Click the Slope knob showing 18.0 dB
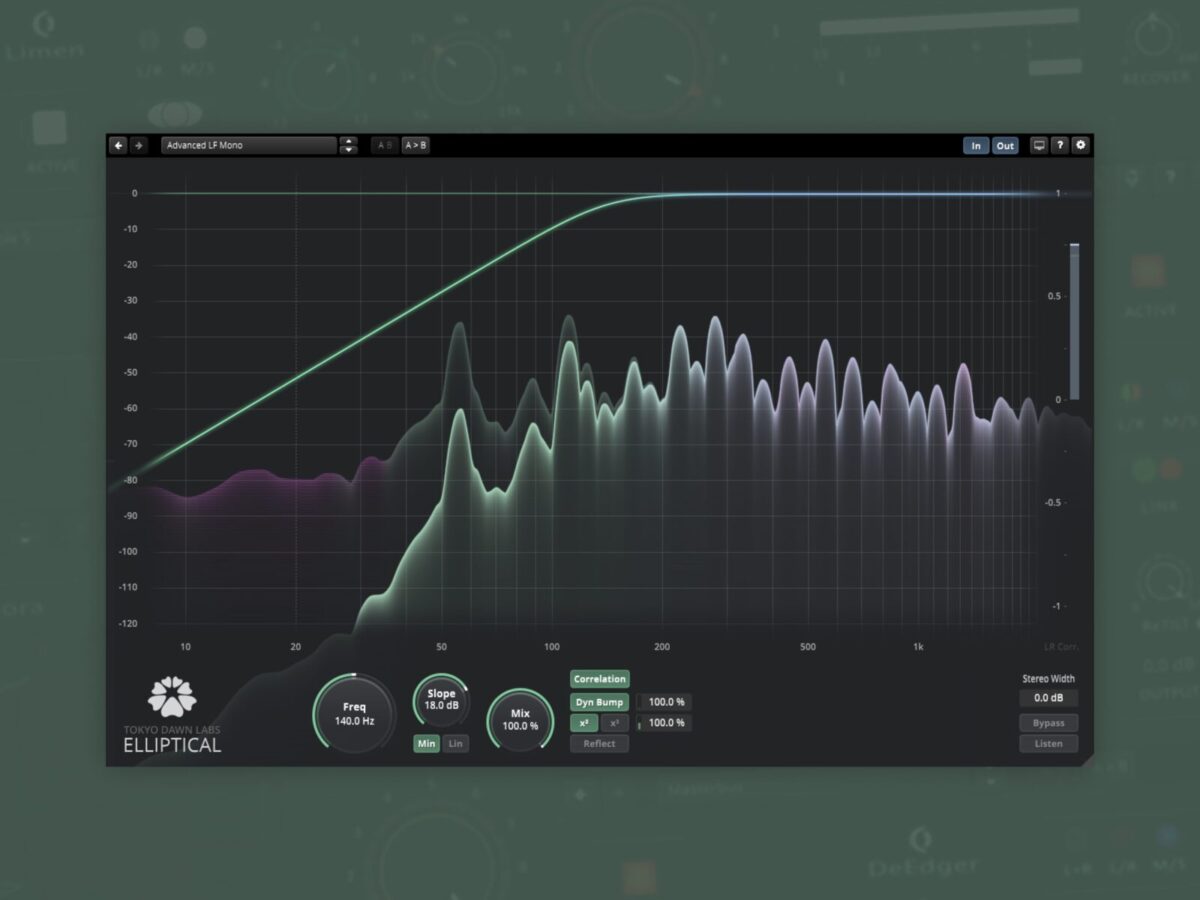This screenshot has height=900, width=1200. click(441, 700)
